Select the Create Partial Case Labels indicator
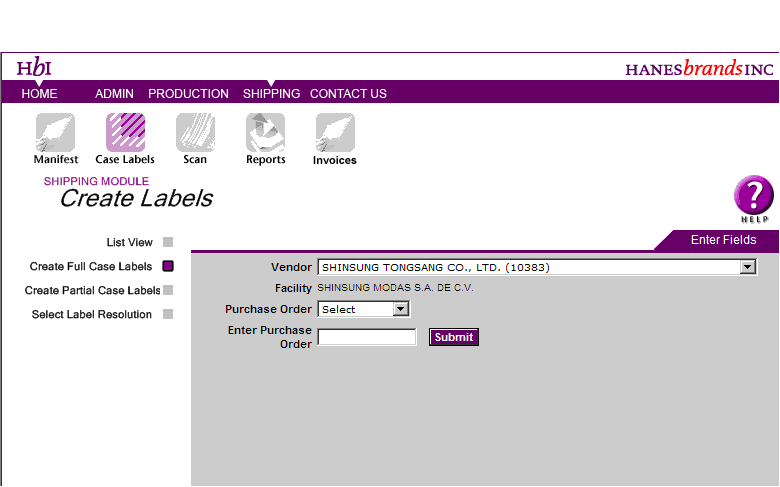The height and width of the screenshot is (487, 780). coord(168,290)
